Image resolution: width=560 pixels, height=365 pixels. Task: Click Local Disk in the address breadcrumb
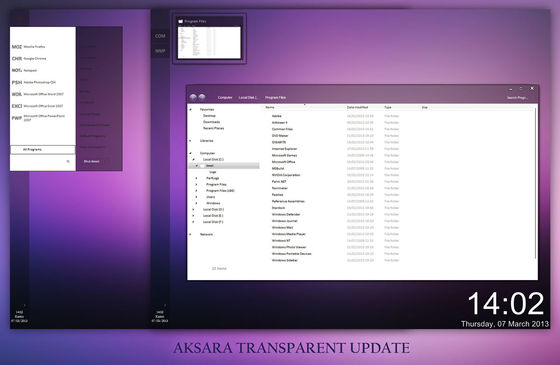248,98
